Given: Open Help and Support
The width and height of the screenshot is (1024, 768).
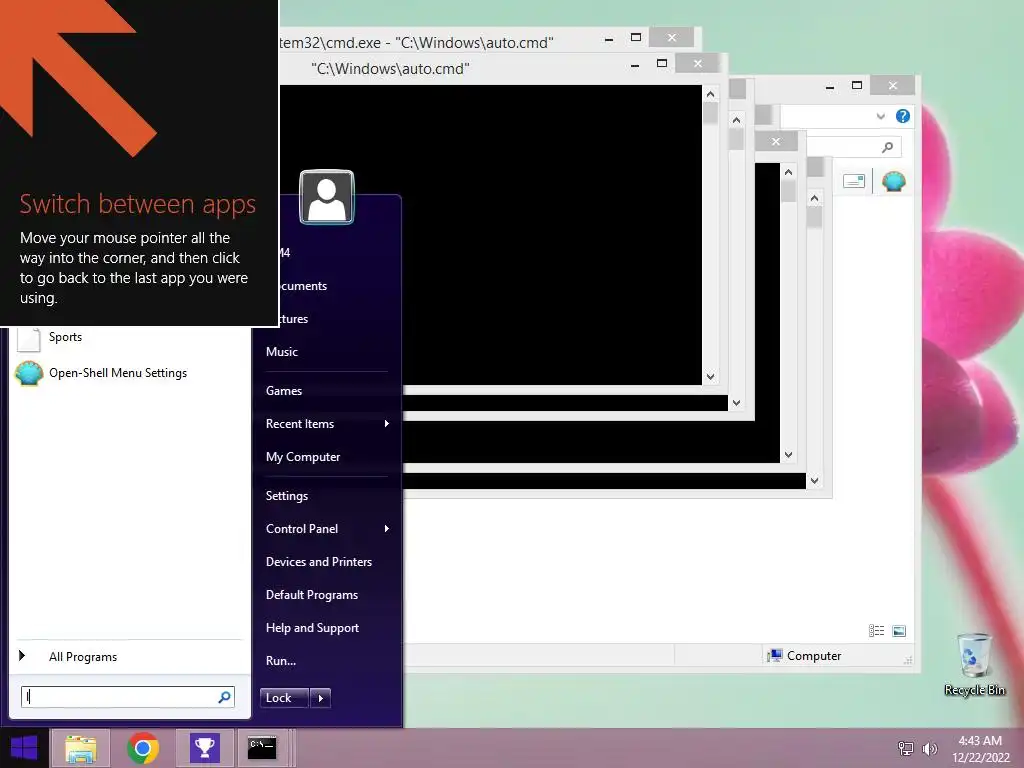Looking at the screenshot, I should [x=312, y=628].
